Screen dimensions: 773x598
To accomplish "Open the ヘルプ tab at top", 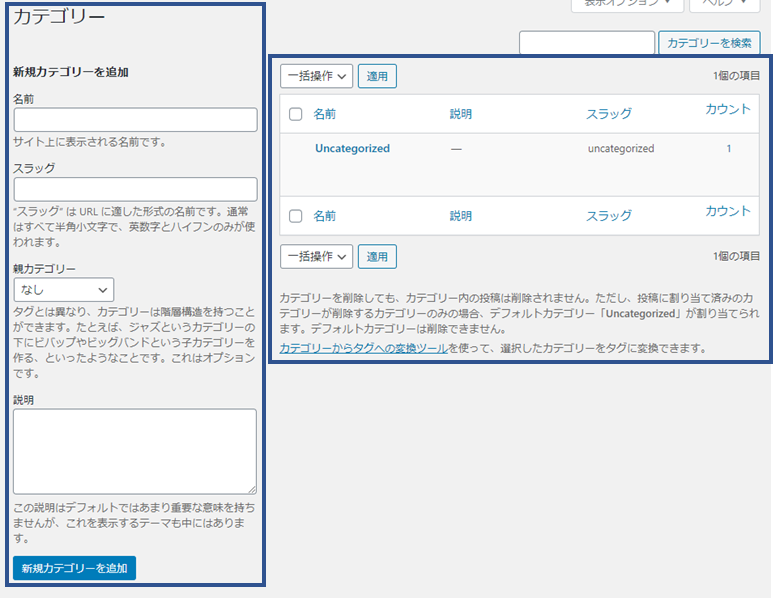I will click(x=724, y=4).
